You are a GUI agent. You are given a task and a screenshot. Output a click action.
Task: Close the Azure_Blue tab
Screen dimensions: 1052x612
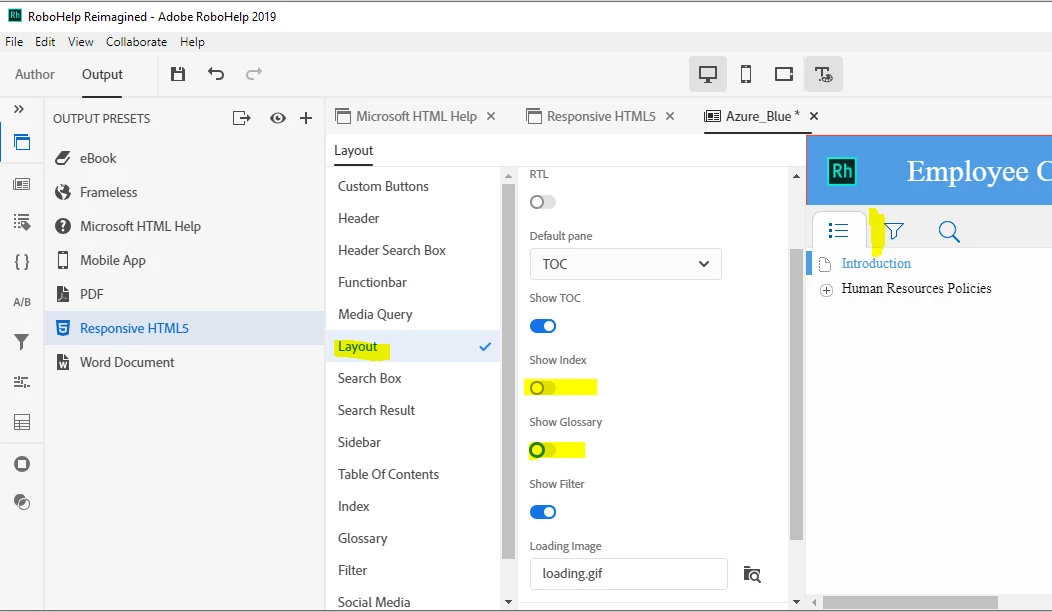[814, 116]
